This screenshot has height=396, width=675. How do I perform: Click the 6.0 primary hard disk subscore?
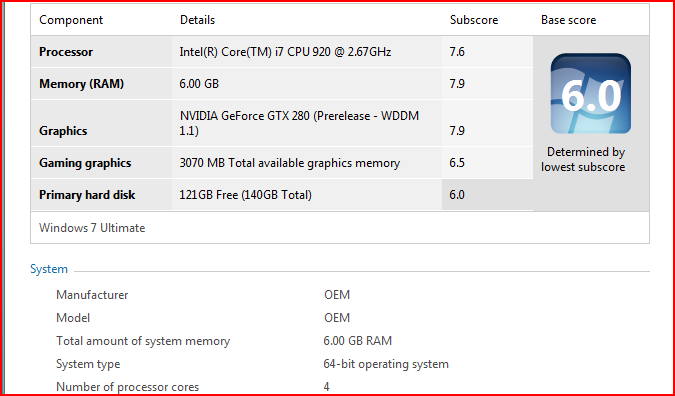[457, 195]
